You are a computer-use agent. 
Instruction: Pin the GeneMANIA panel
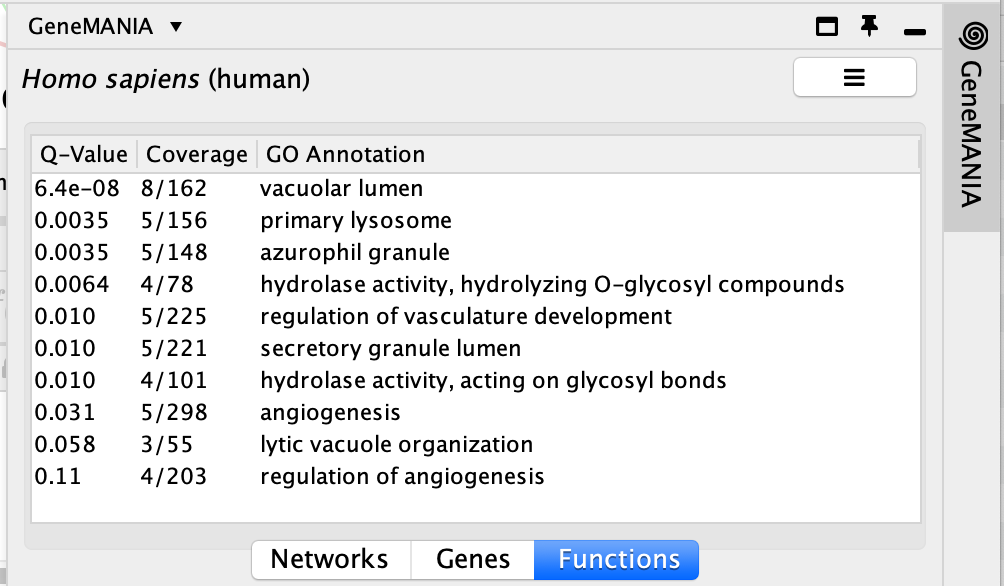(x=870, y=27)
